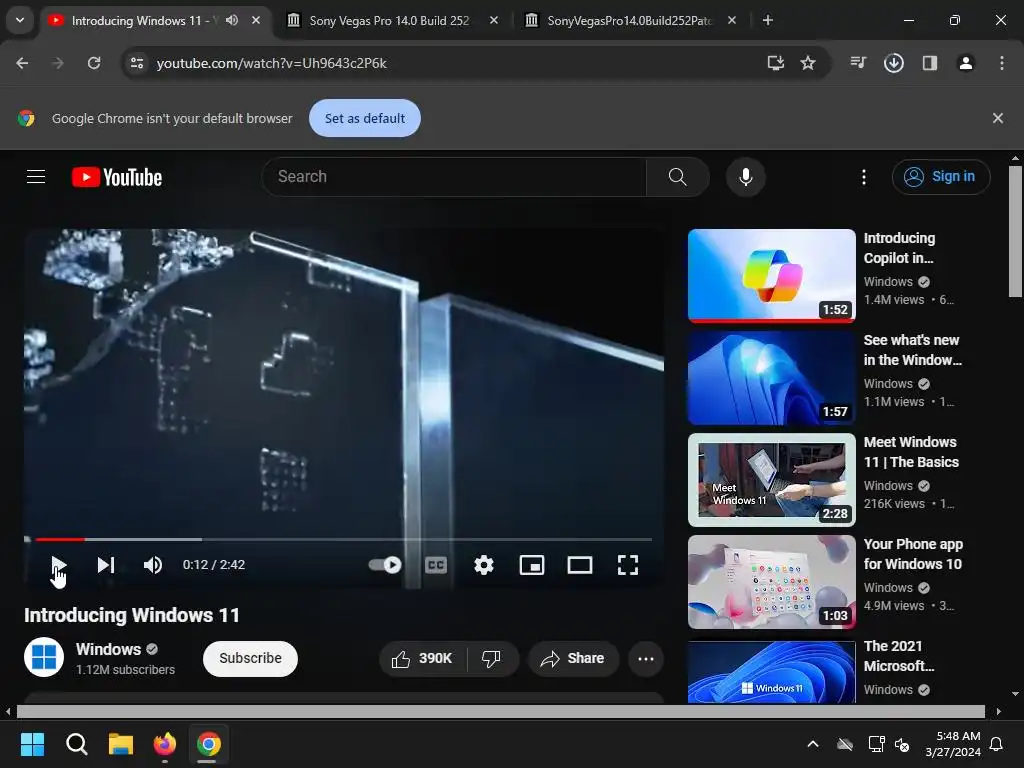Image resolution: width=1024 pixels, height=768 pixels.
Task: Seek on the video progress bar
Action: pos(343,539)
